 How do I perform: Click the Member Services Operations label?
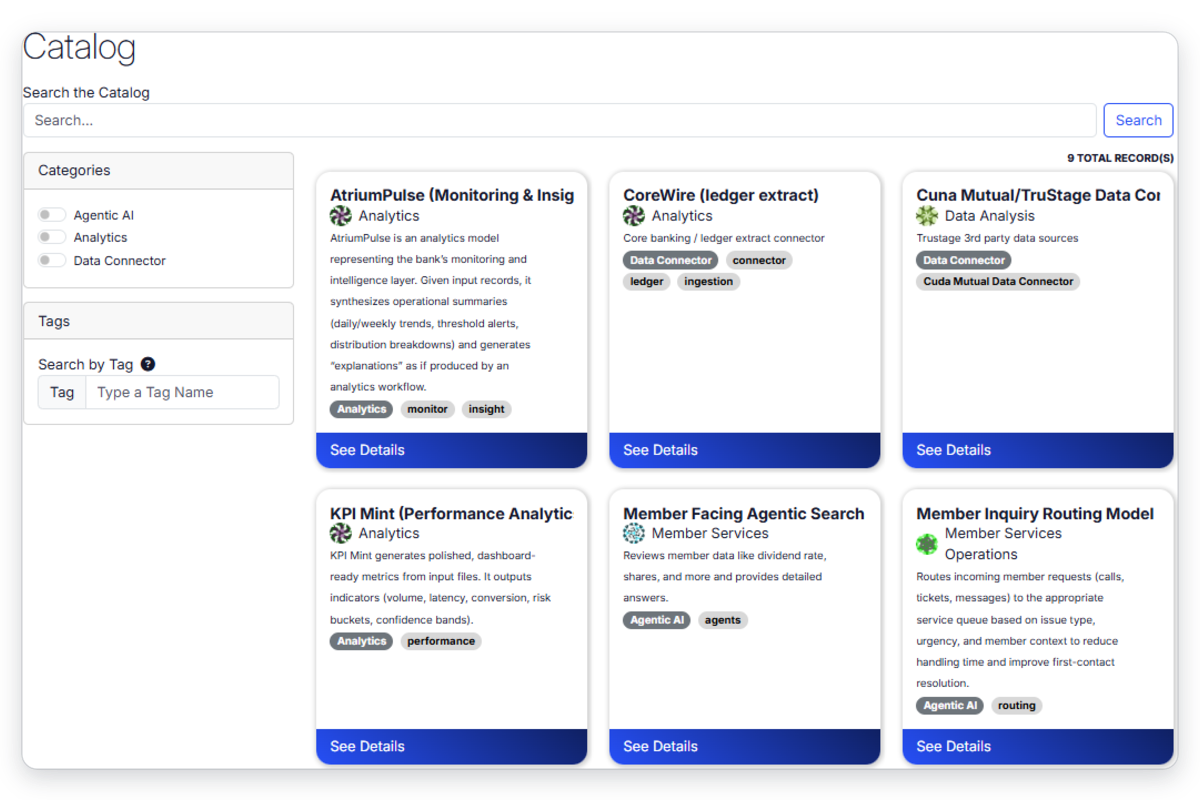1003,544
